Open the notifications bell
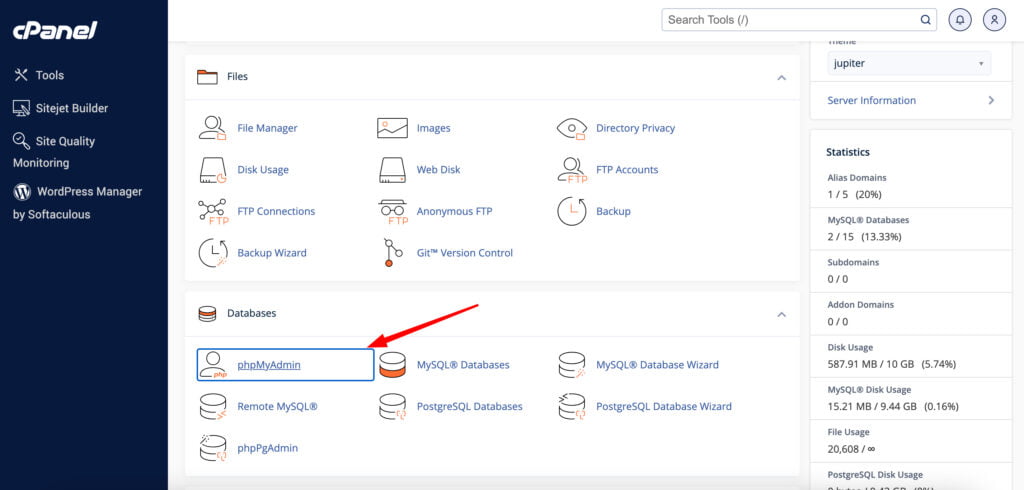The width and height of the screenshot is (1024, 490). [960, 20]
